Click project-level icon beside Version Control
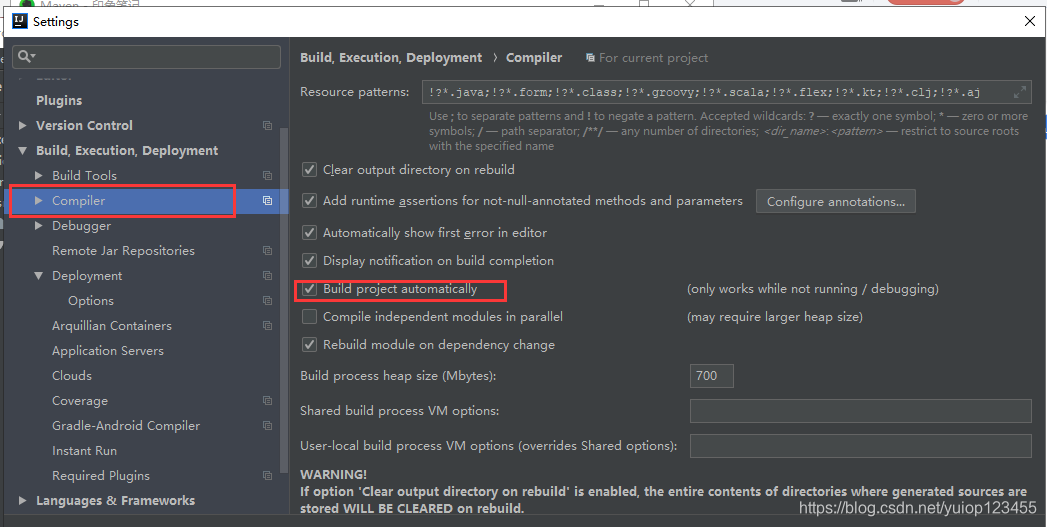Viewport: 1047px width, 527px height. 267,126
